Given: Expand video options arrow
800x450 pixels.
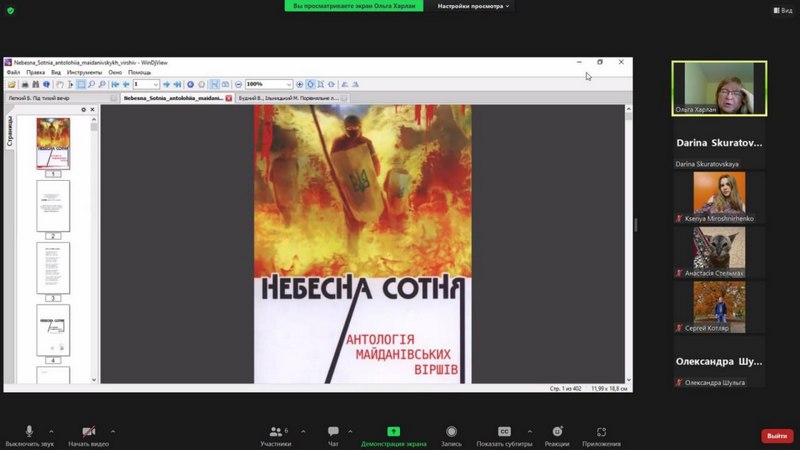Looking at the screenshot, I should (113, 432).
